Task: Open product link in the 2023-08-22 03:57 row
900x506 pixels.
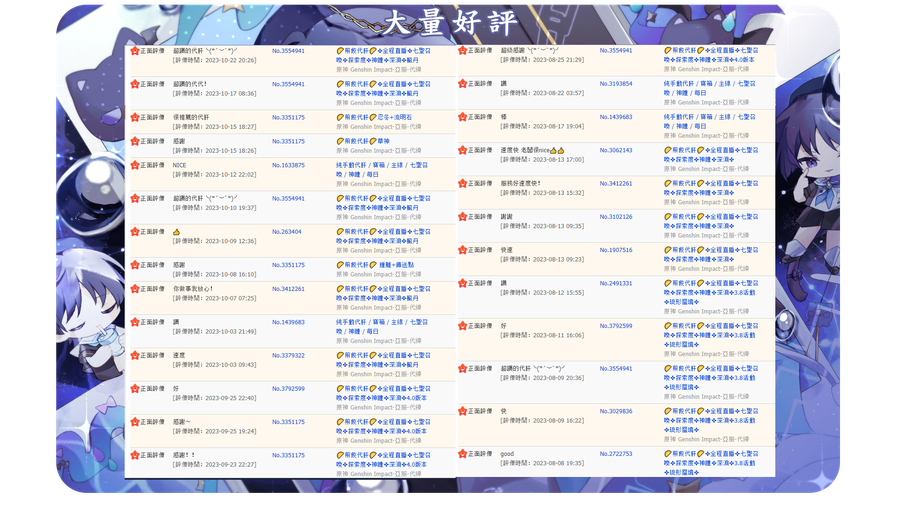Action: (710, 88)
